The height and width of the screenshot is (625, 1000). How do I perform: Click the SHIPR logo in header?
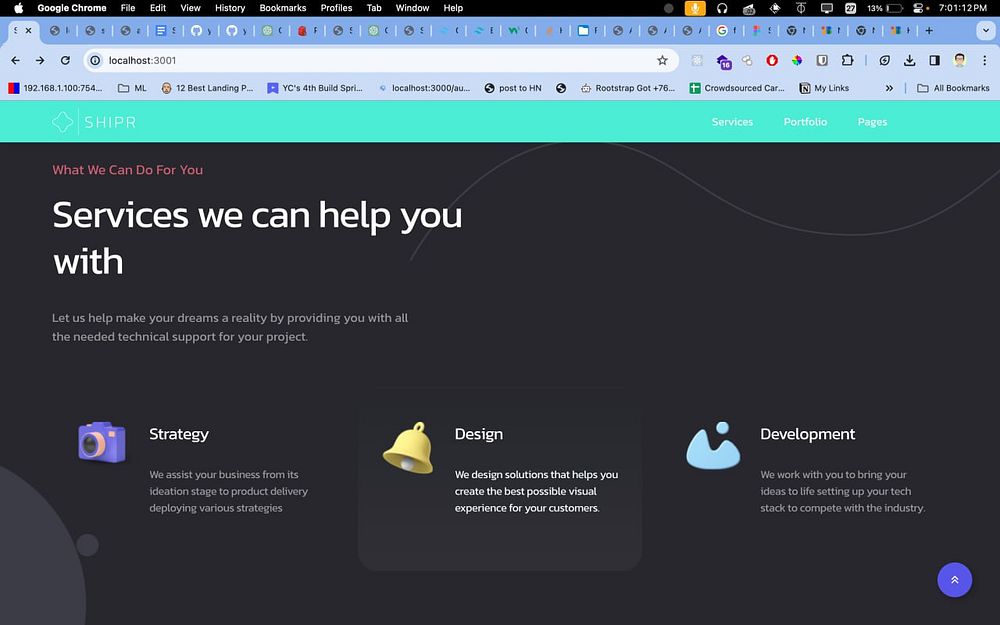(94, 121)
